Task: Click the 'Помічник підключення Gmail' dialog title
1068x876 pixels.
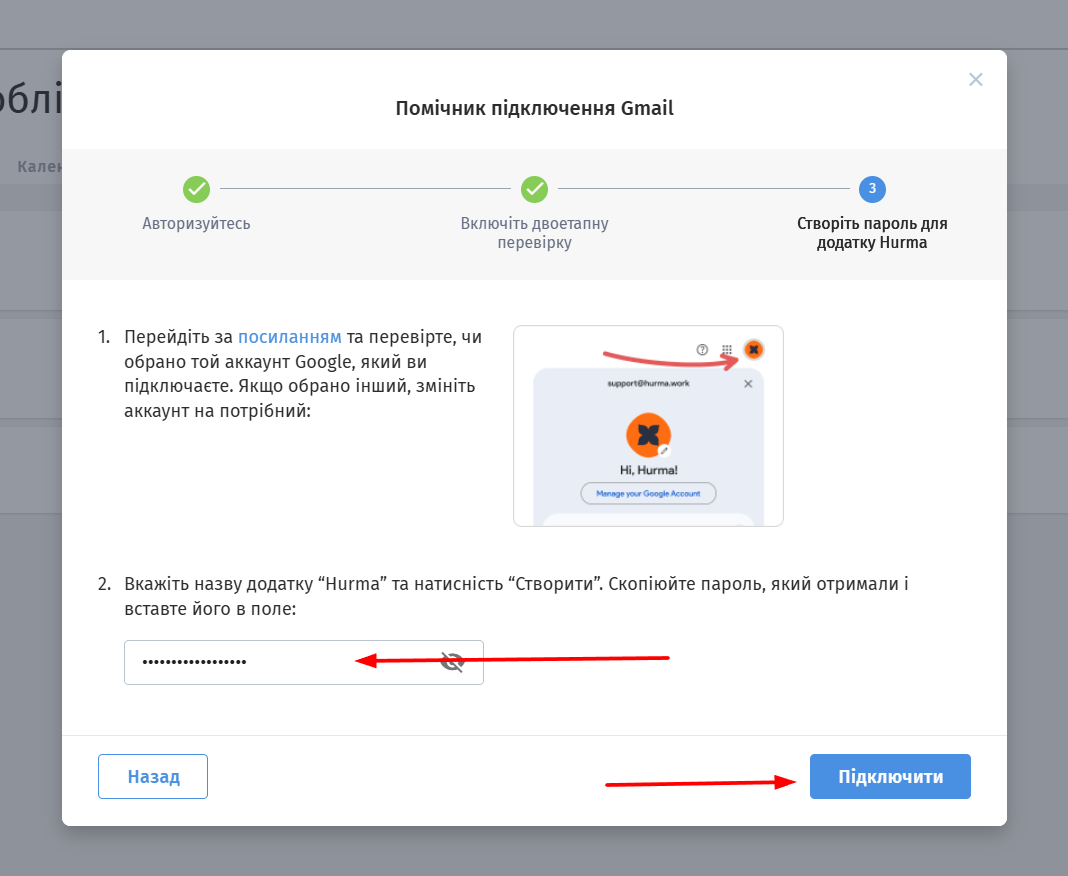Action: click(x=535, y=108)
